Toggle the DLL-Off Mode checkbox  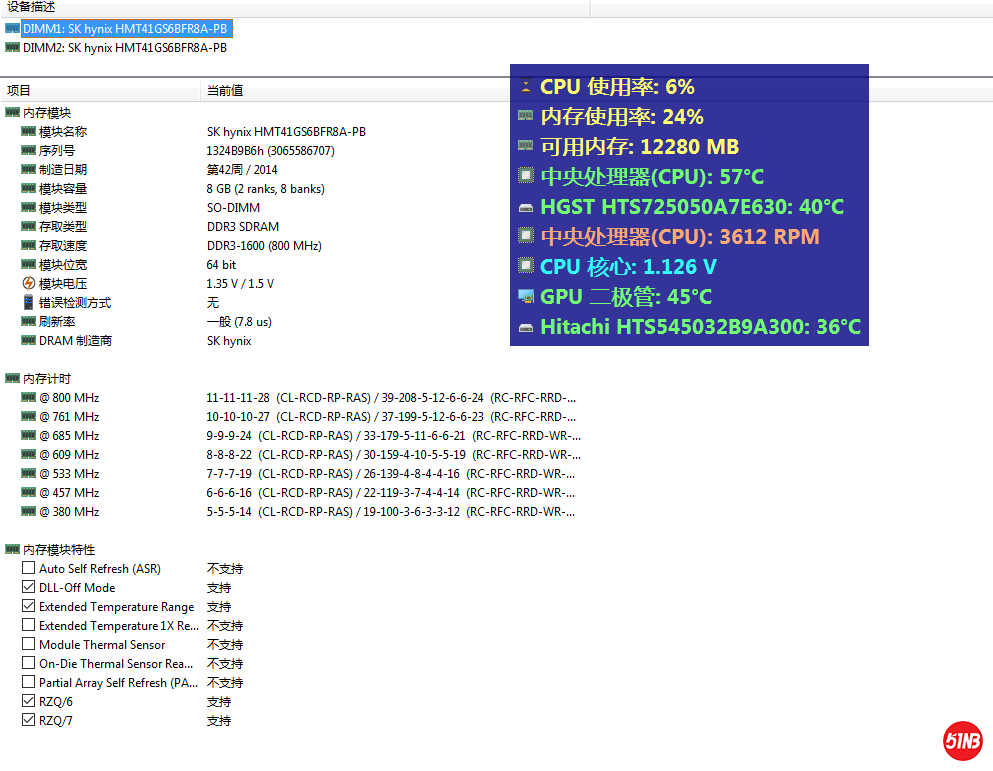click(x=29, y=588)
